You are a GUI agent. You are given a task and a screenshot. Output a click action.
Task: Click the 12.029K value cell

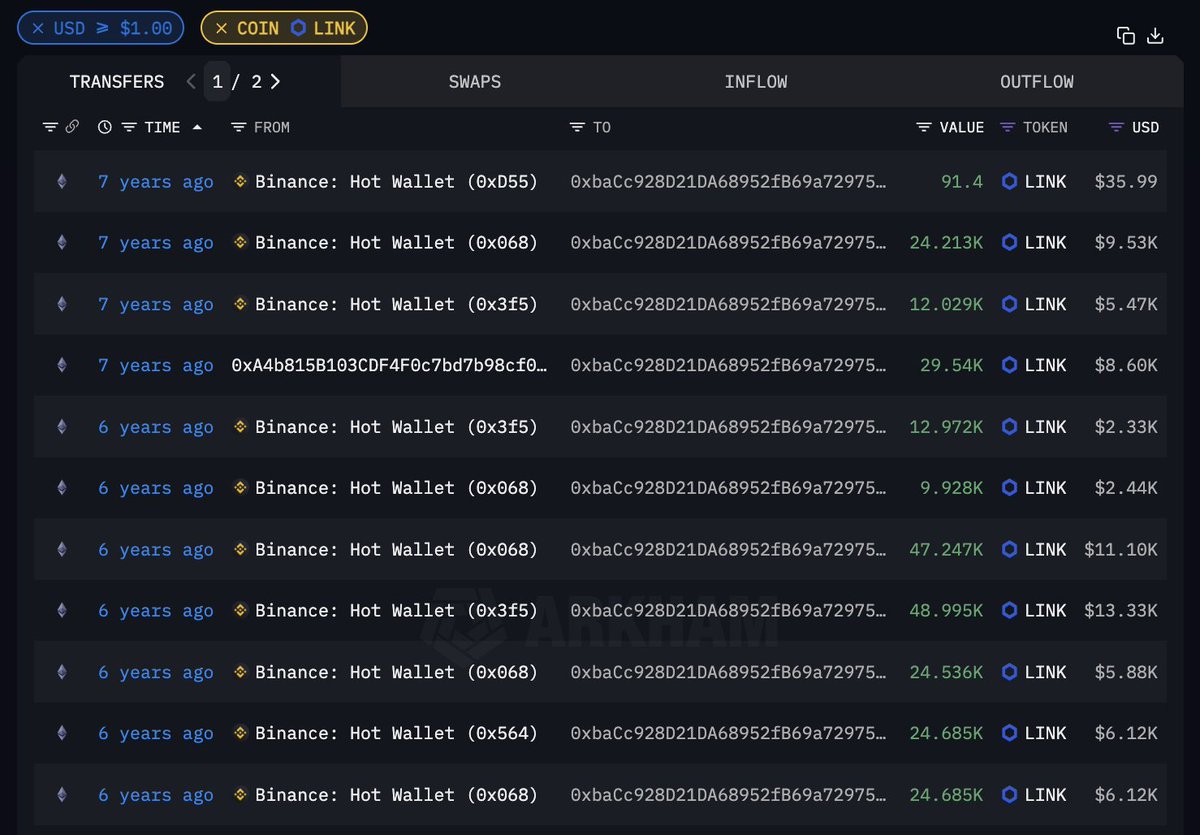tap(947, 304)
